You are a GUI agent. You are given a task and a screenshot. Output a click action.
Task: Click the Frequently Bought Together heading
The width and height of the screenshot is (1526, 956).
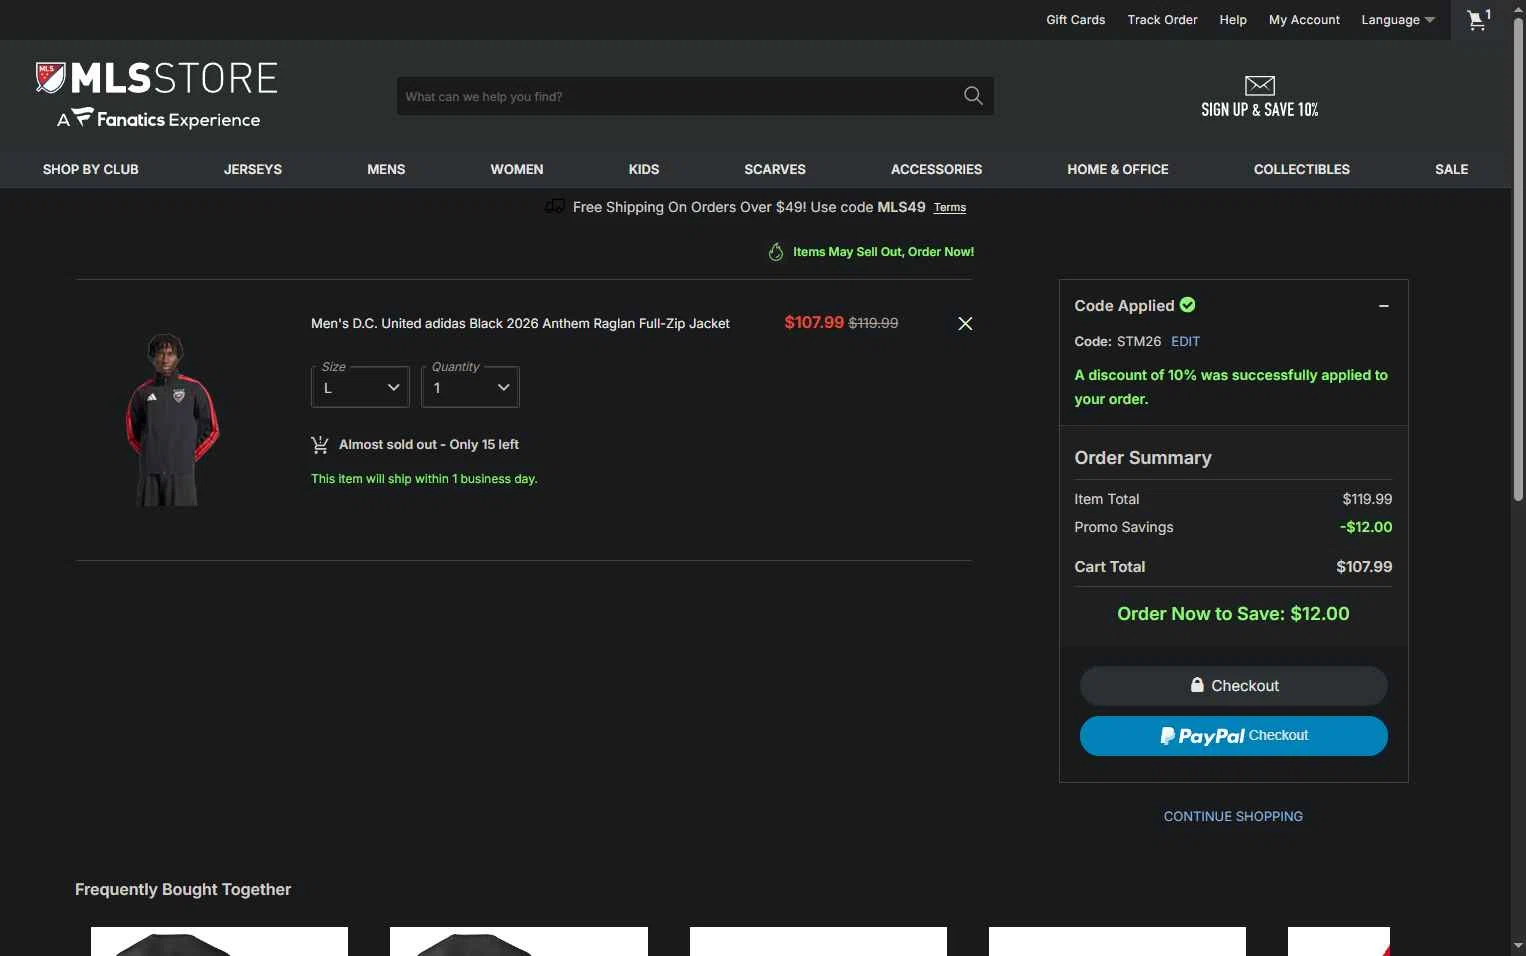(183, 890)
